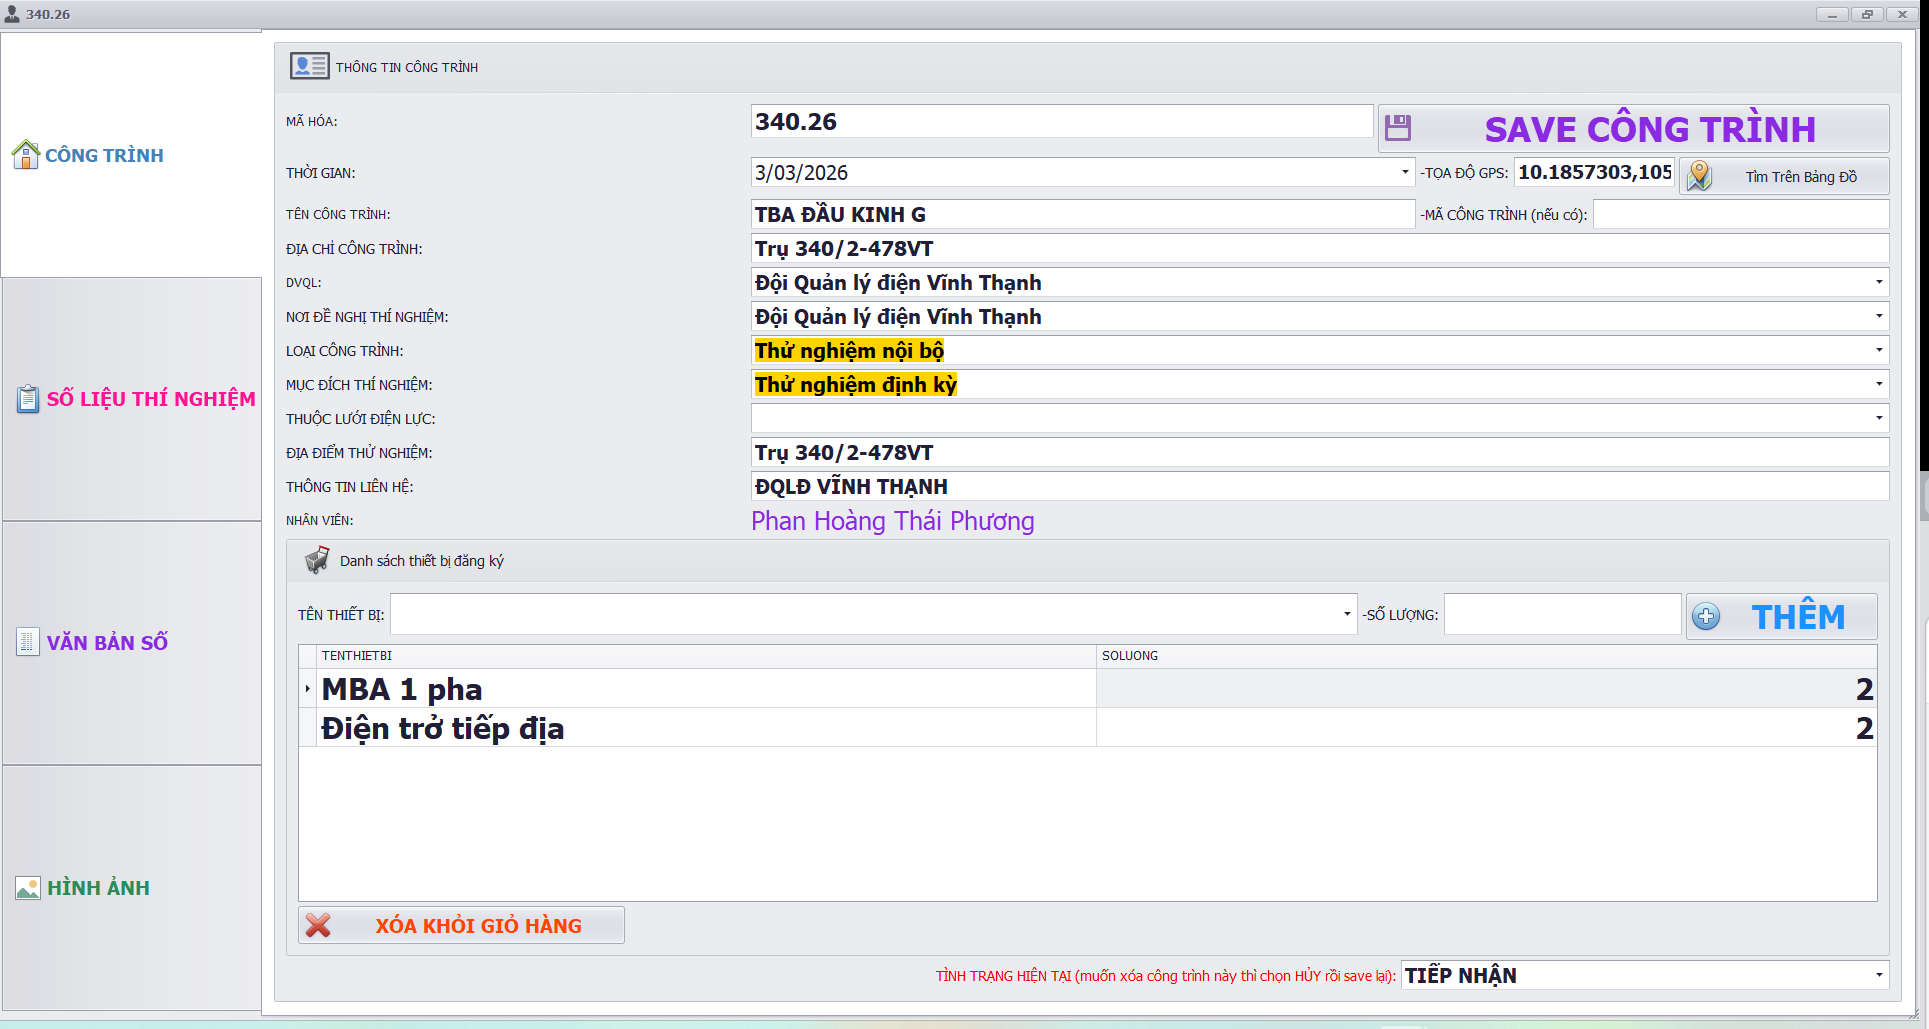Screen dimensions: 1929x1029
Task: Click the map pin icon for map search
Action: (1699, 176)
